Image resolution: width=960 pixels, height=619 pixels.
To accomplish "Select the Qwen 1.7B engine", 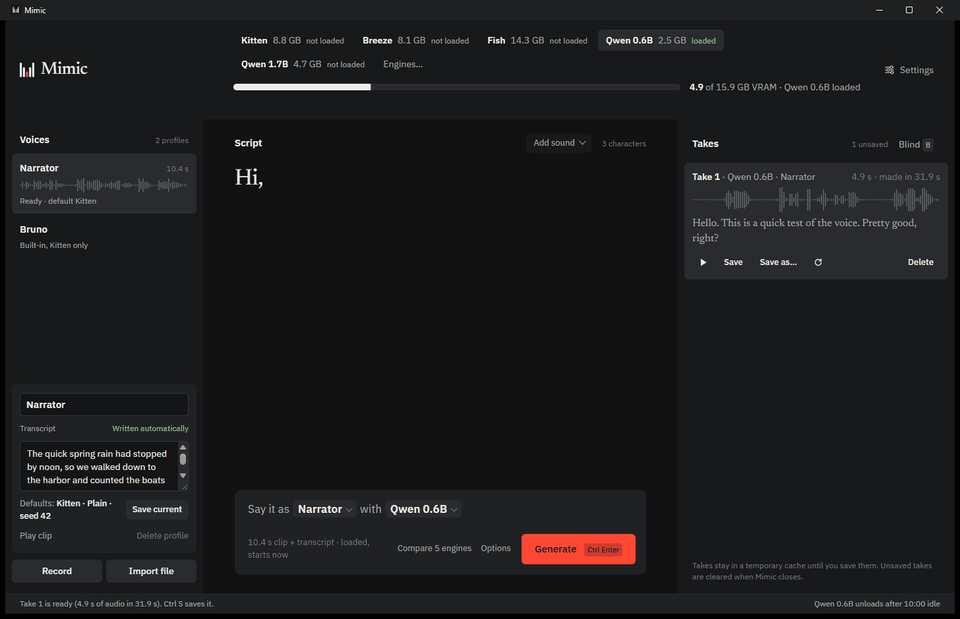I will coord(302,64).
